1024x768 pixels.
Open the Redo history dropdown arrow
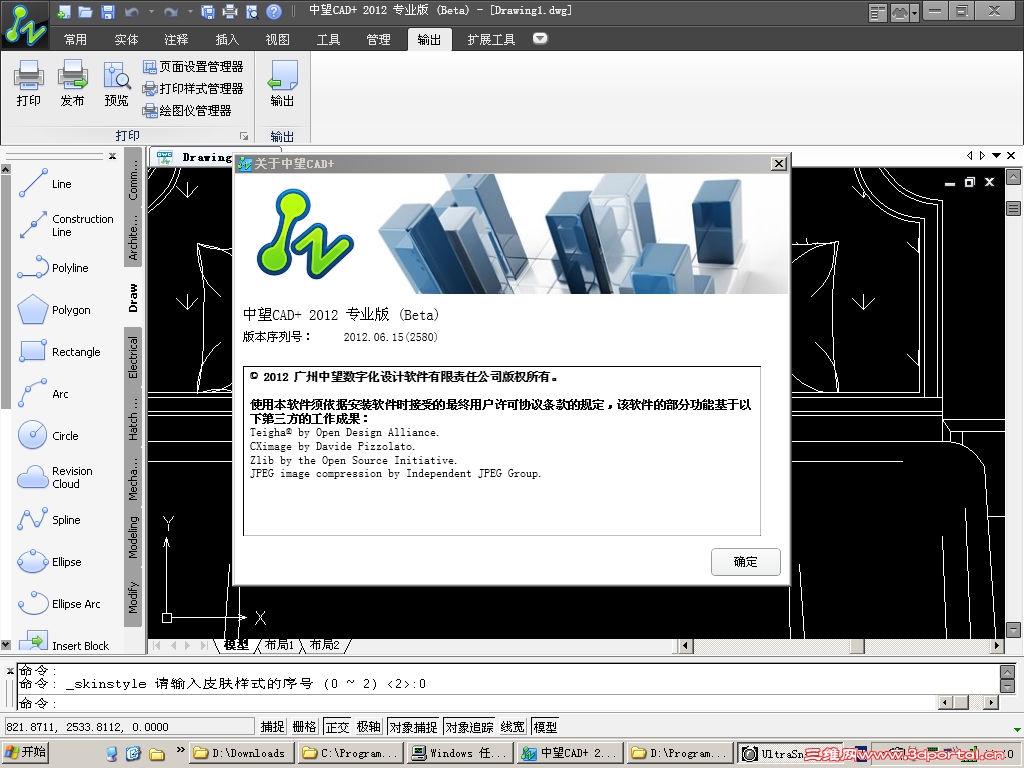click(x=190, y=11)
